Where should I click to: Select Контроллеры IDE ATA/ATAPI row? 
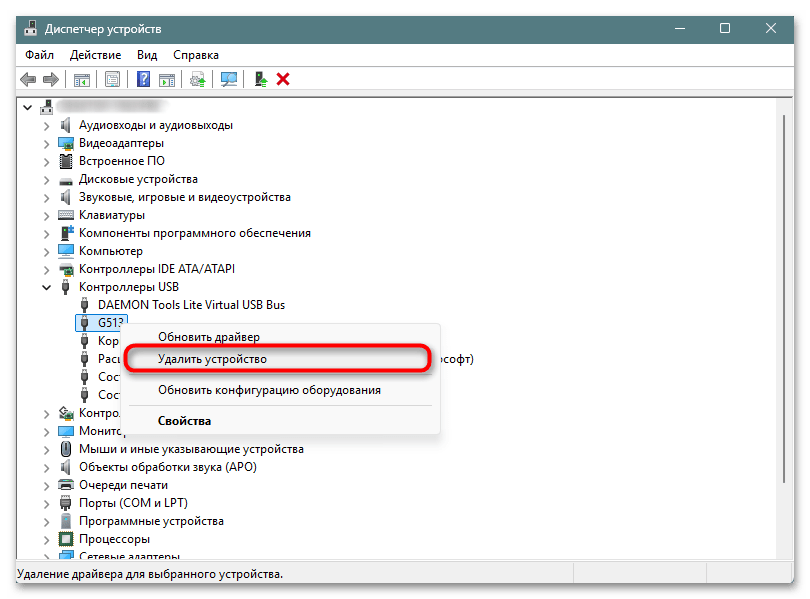click(x=157, y=269)
